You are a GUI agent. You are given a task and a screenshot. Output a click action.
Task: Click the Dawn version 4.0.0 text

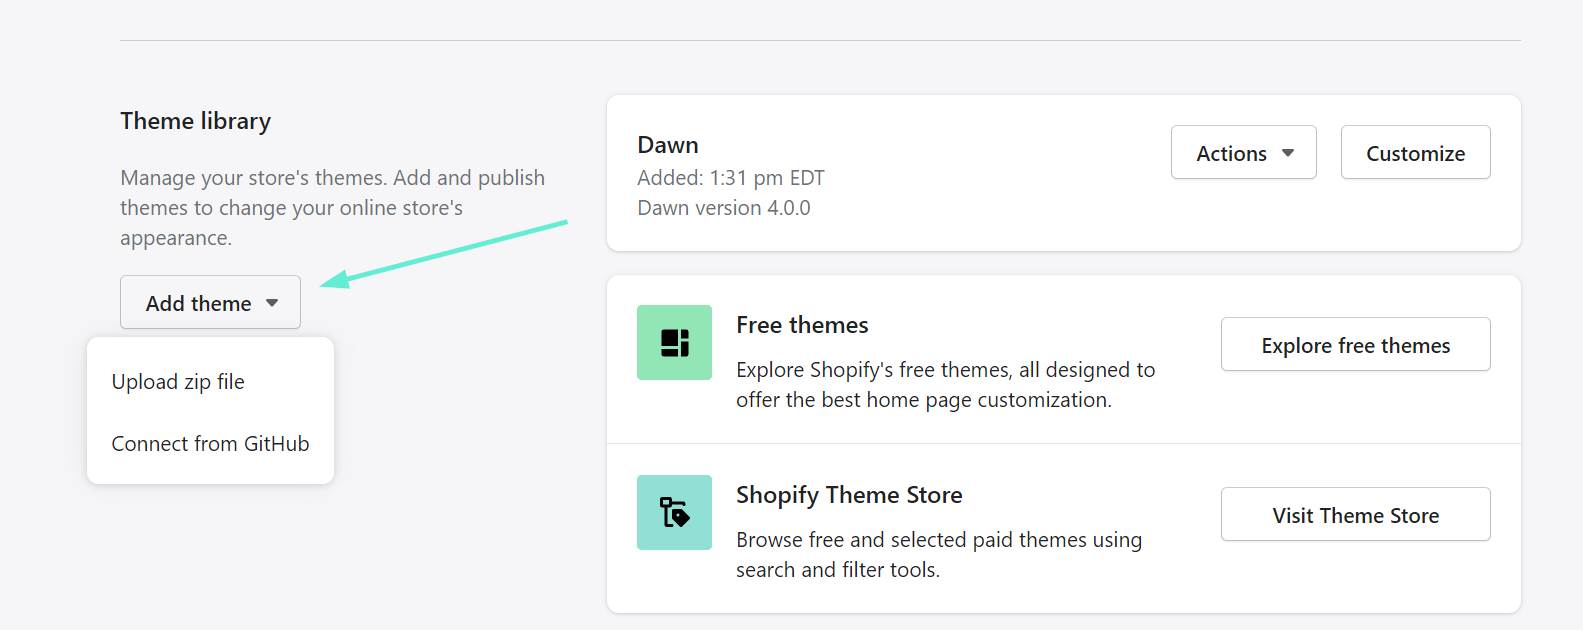[x=724, y=208]
